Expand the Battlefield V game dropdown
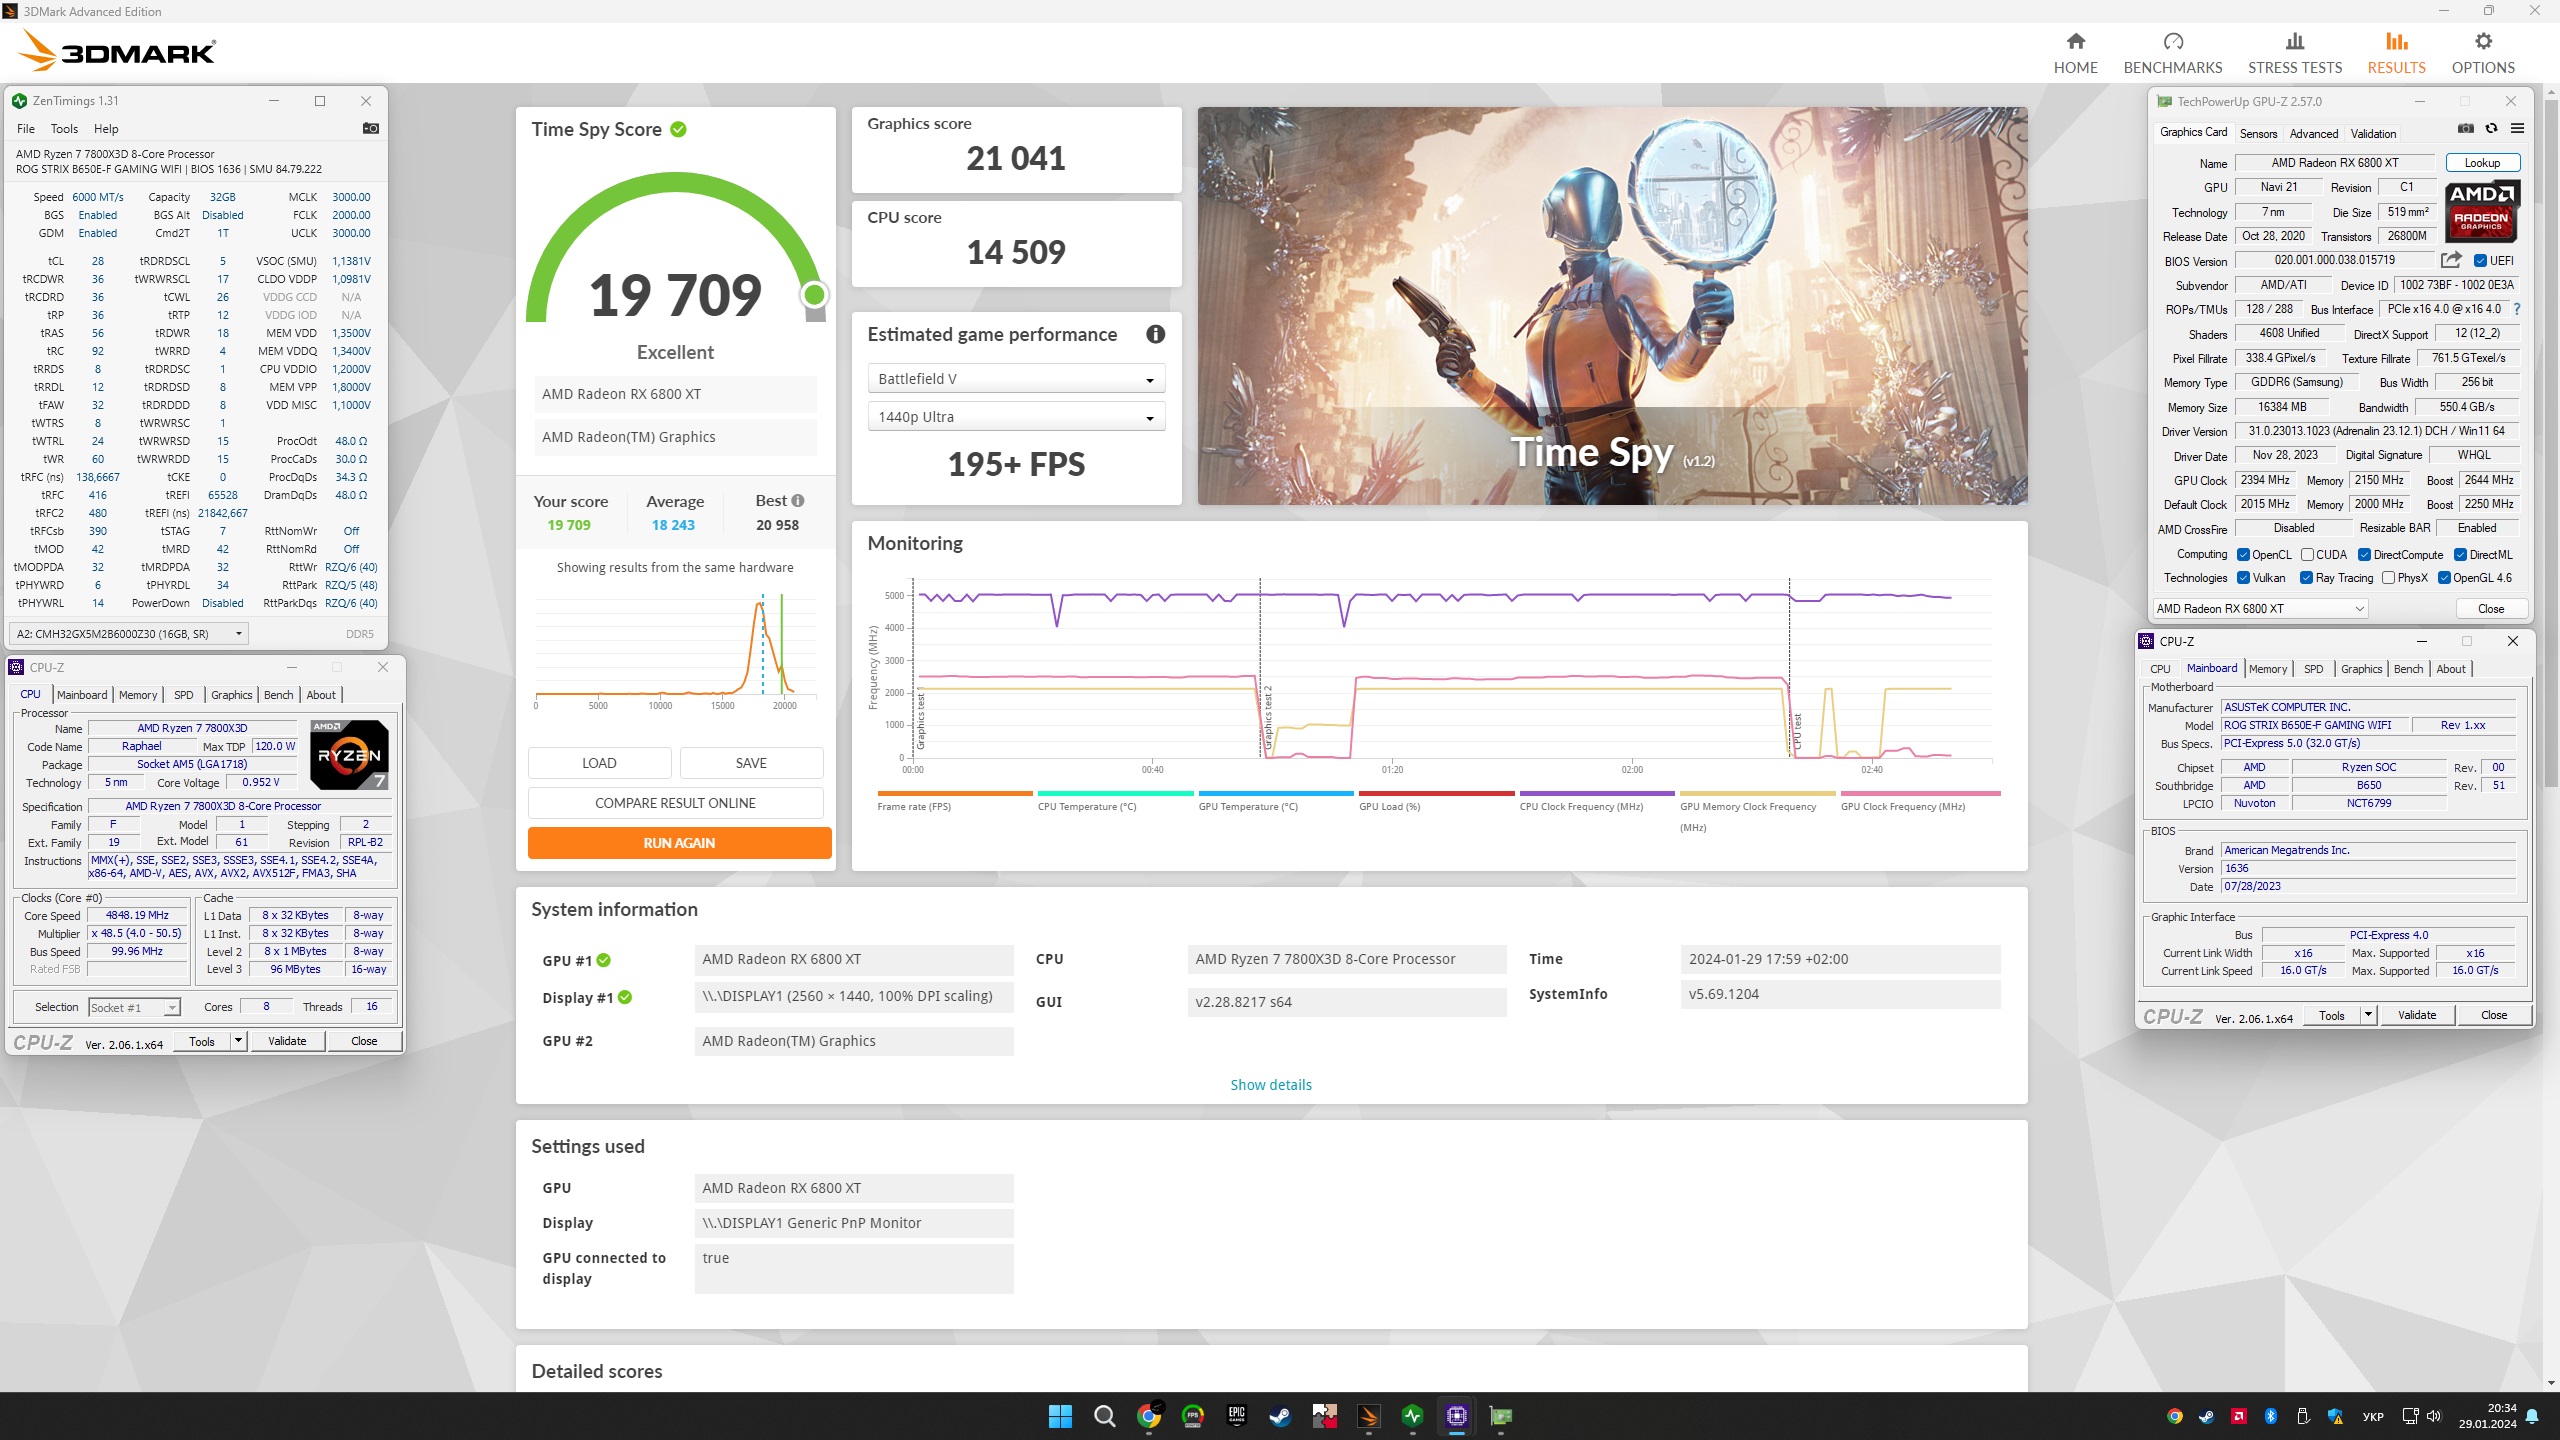Viewport: 2560px width, 1440px height. [1016, 379]
